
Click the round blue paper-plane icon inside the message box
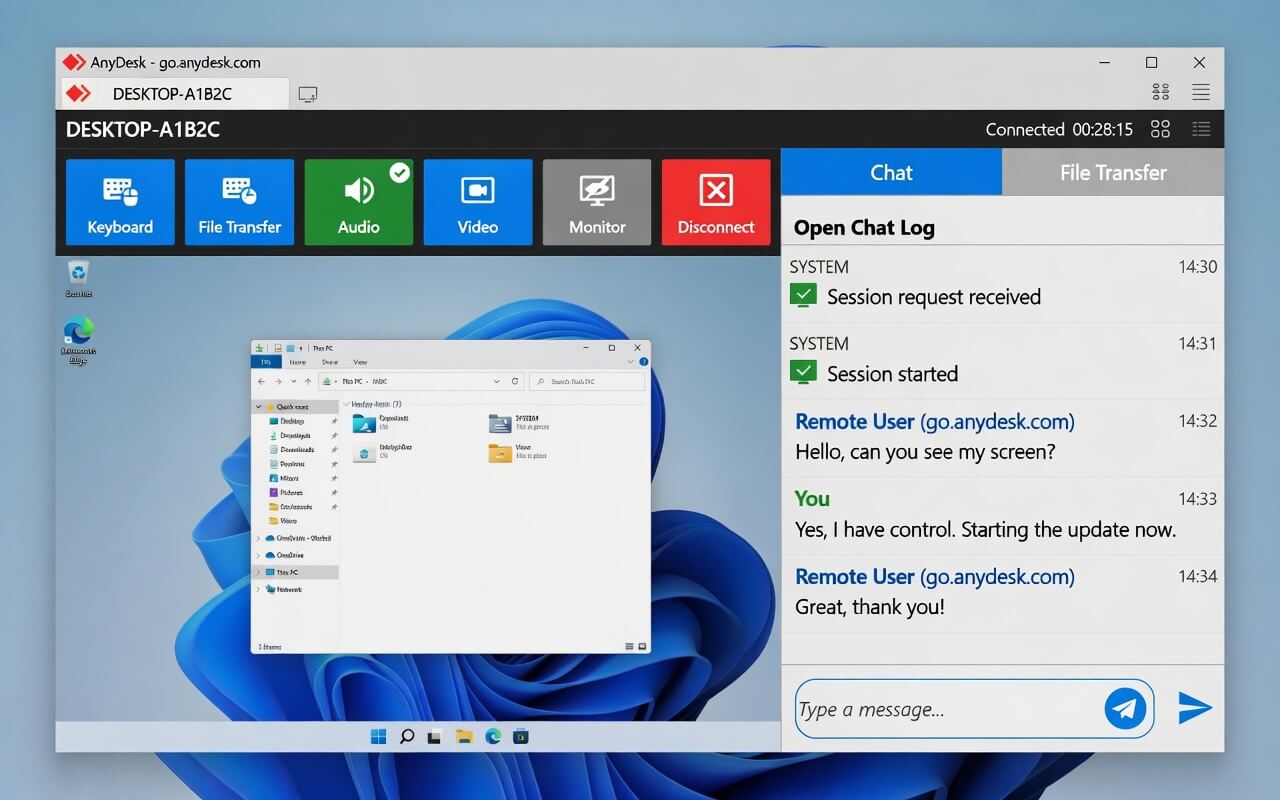coord(1126,708)
